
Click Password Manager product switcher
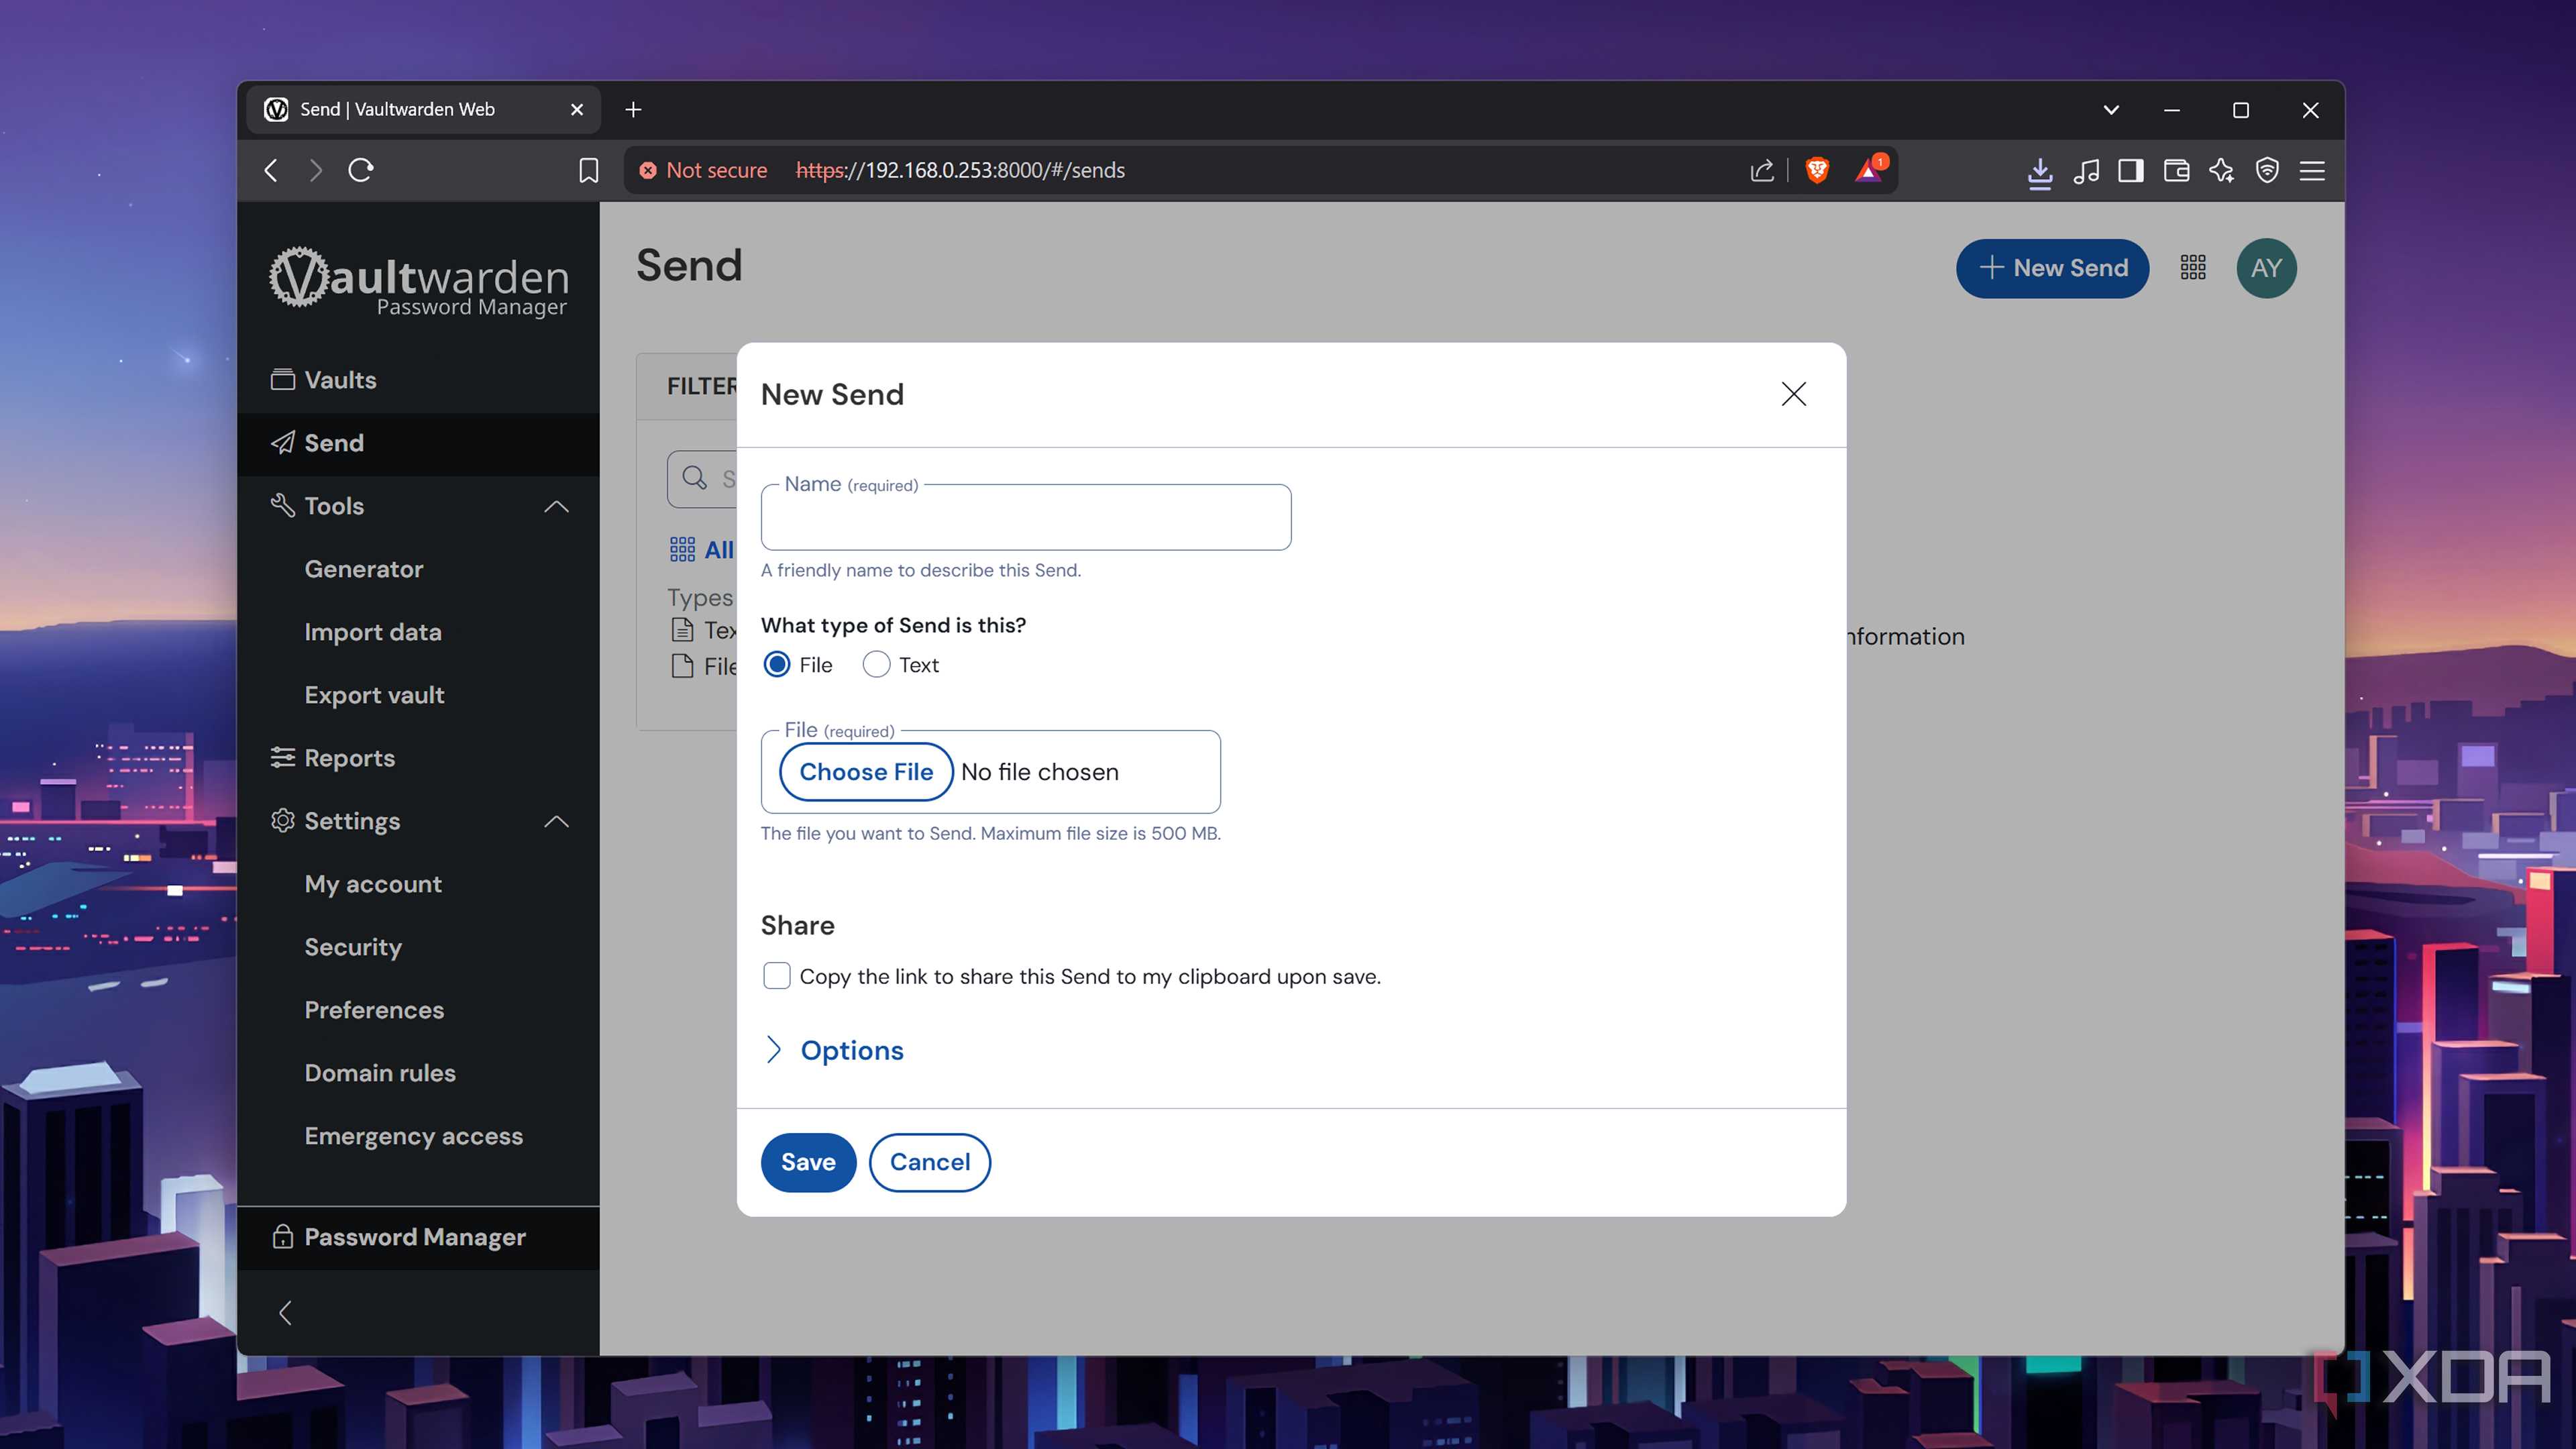[x=418, y=1238]
